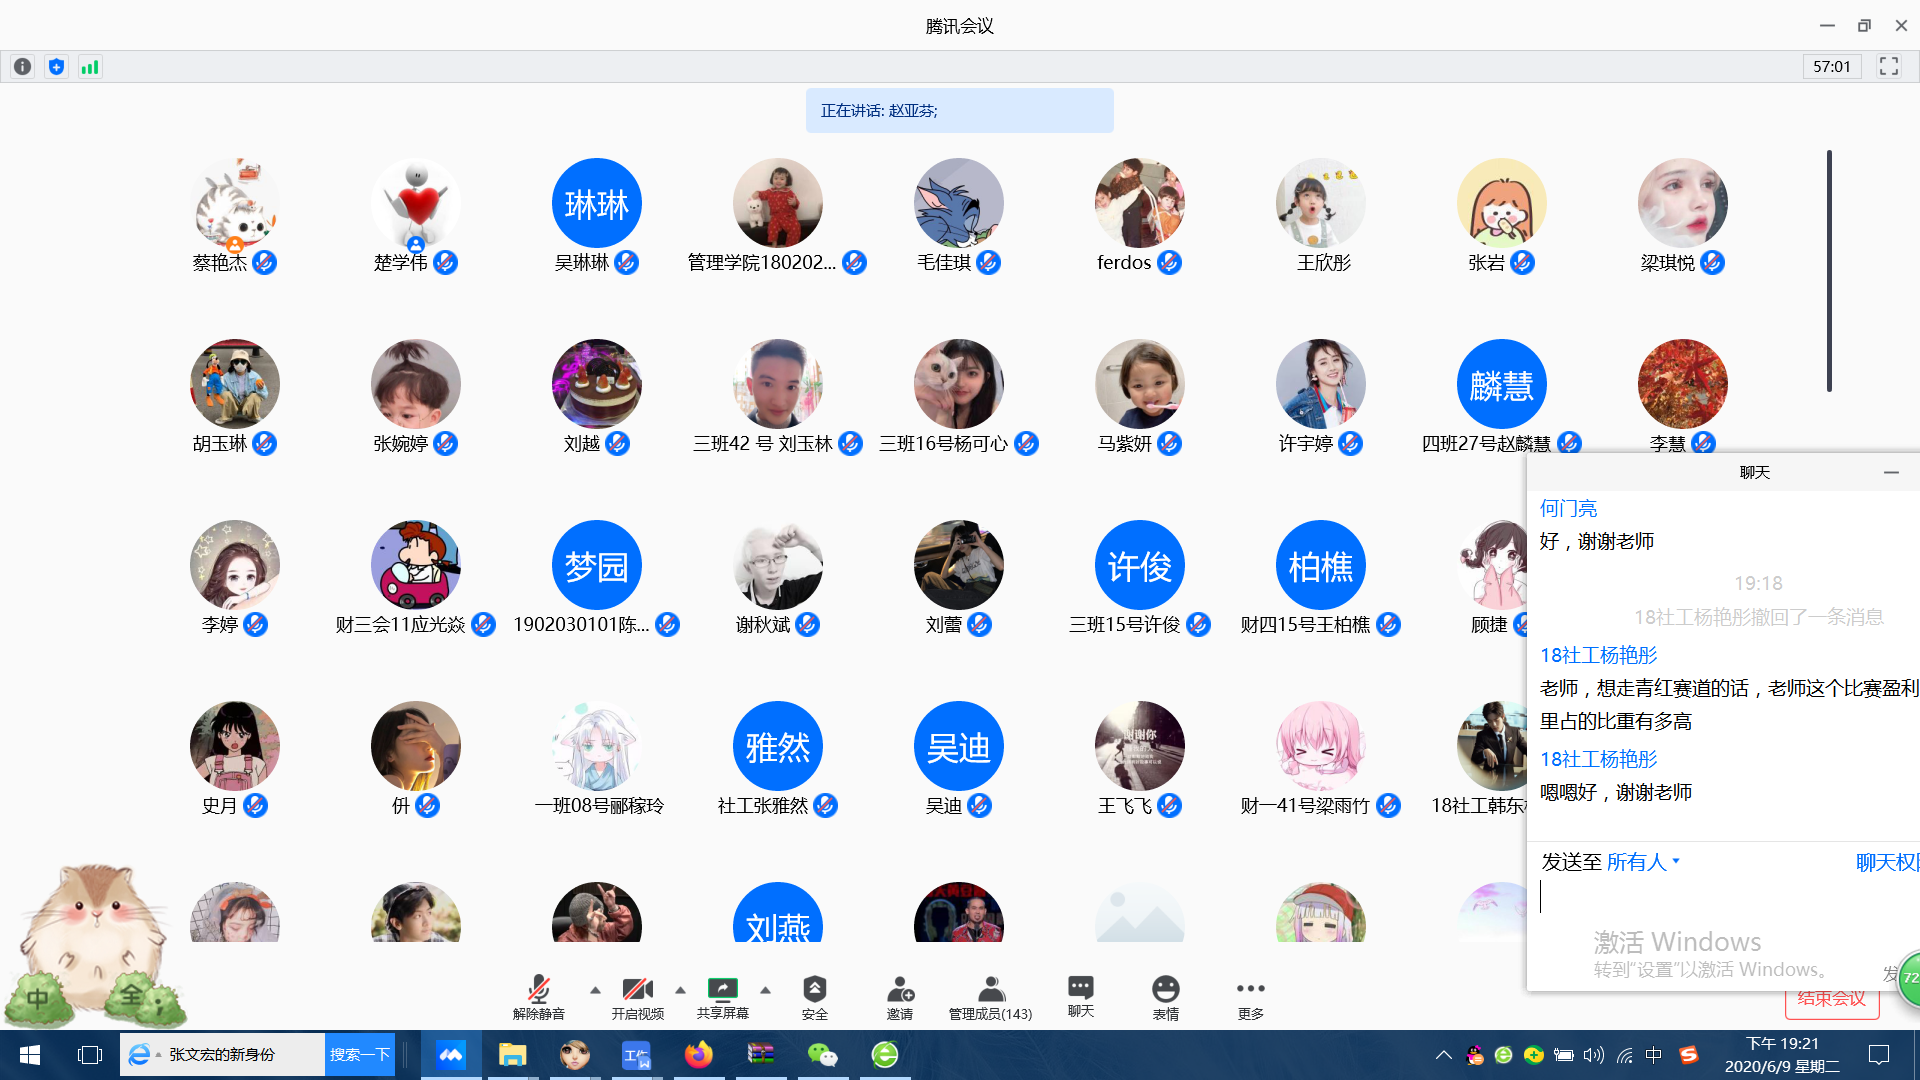Screen dimensions: 1920x1080
Task: Open WeChat from the Windows taskbar
Action: (x=822, y=1054)
